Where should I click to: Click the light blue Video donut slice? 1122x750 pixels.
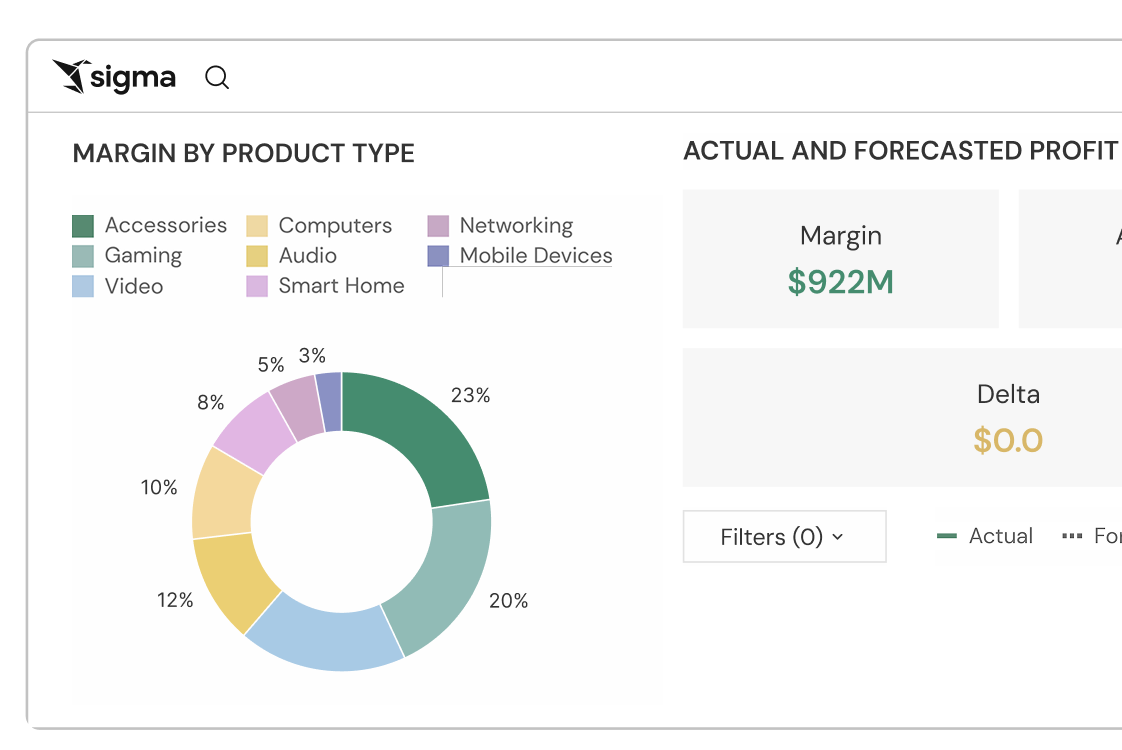318,634
